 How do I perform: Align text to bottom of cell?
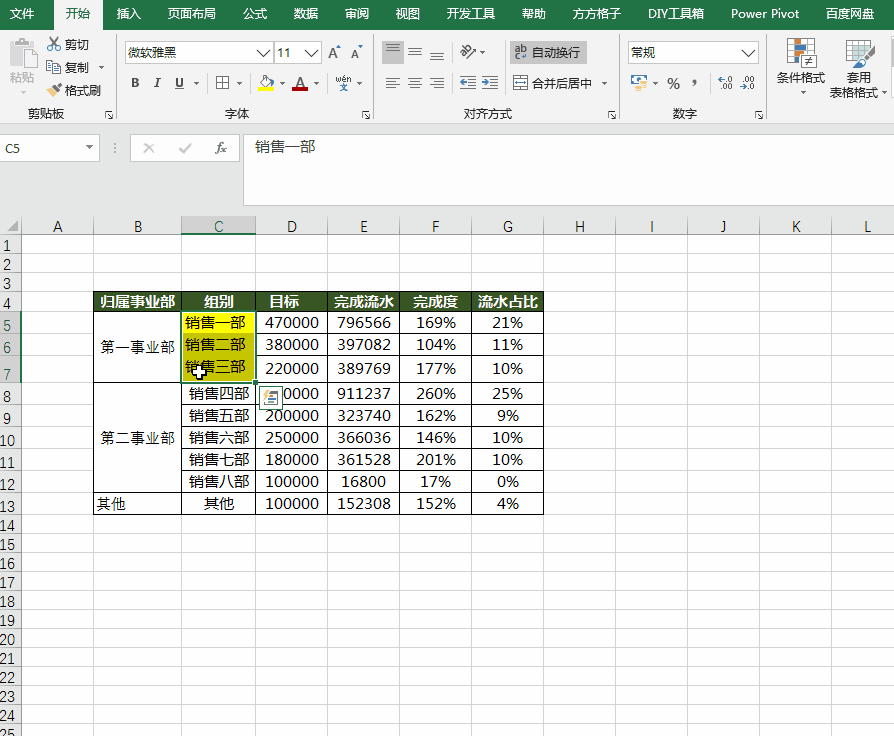(437, 52)
